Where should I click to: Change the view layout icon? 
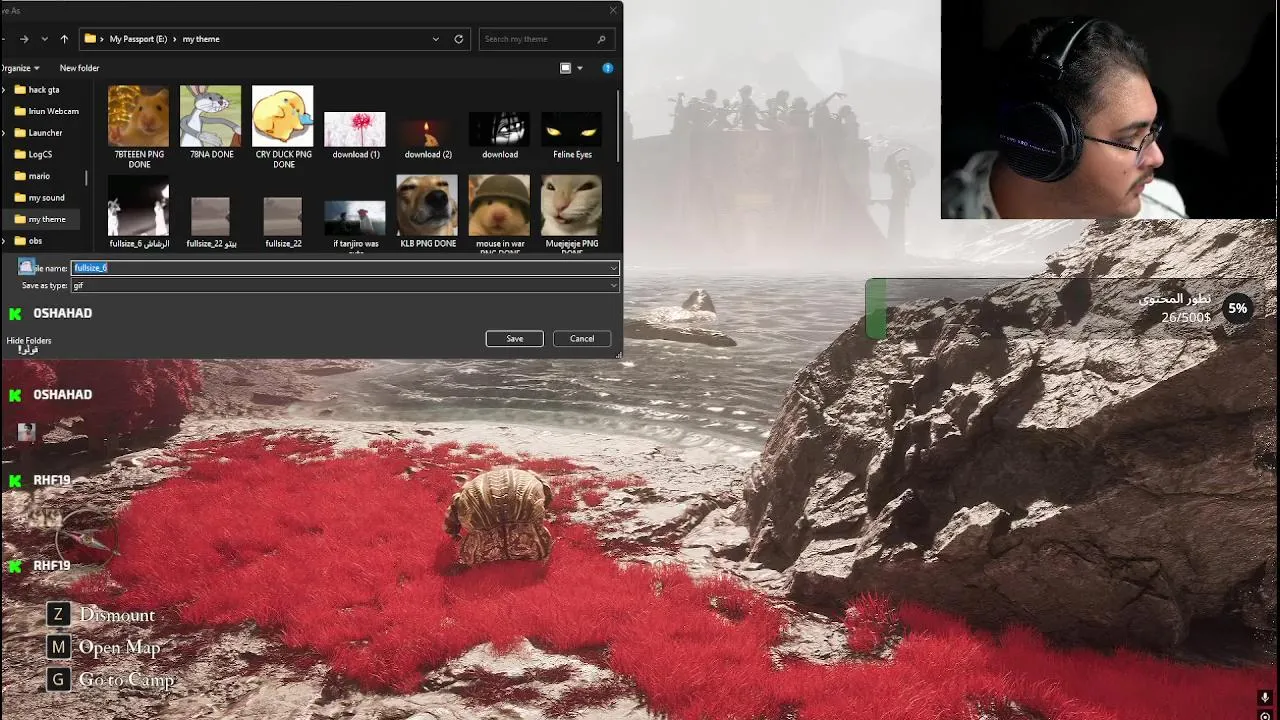(x=565, y=68)
